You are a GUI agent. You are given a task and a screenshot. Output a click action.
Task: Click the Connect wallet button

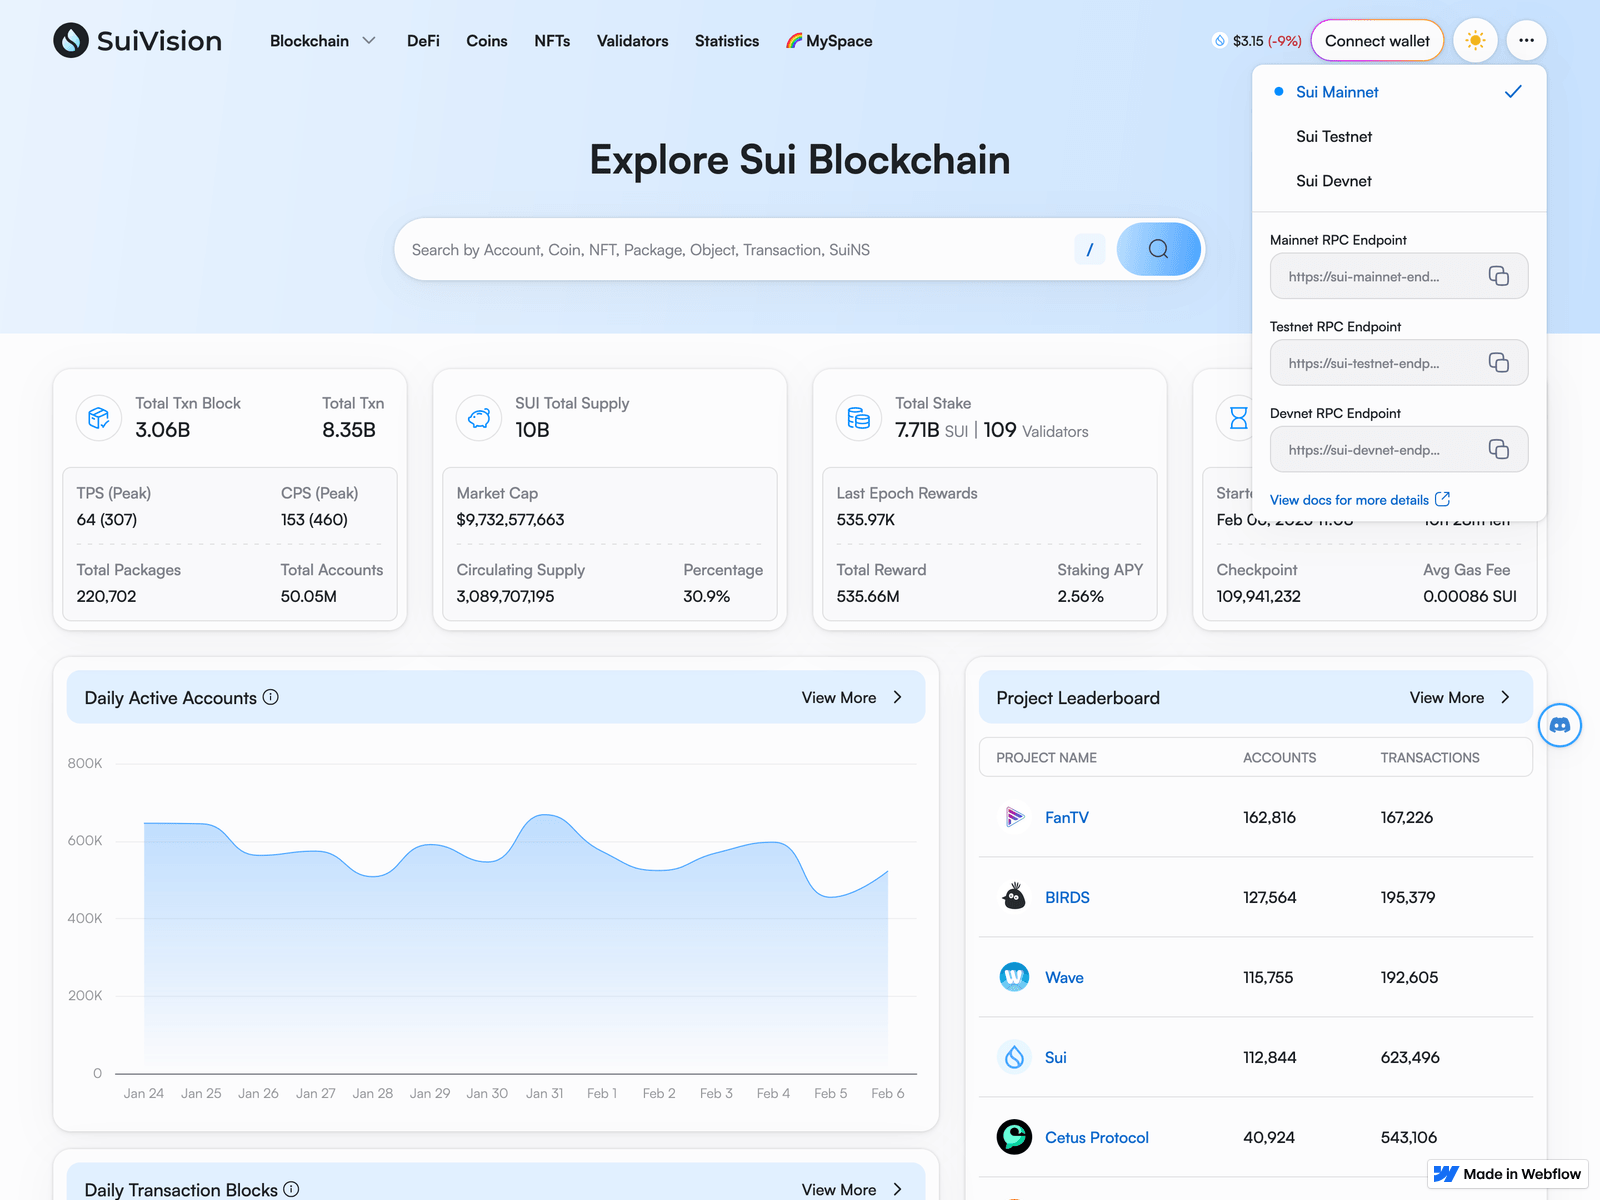[1377, 41]
